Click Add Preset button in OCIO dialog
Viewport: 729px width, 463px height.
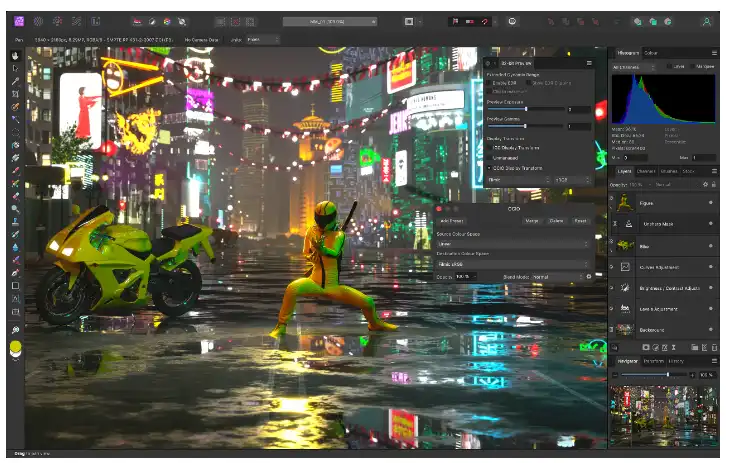pyautogui.click(x=452, y=221)
